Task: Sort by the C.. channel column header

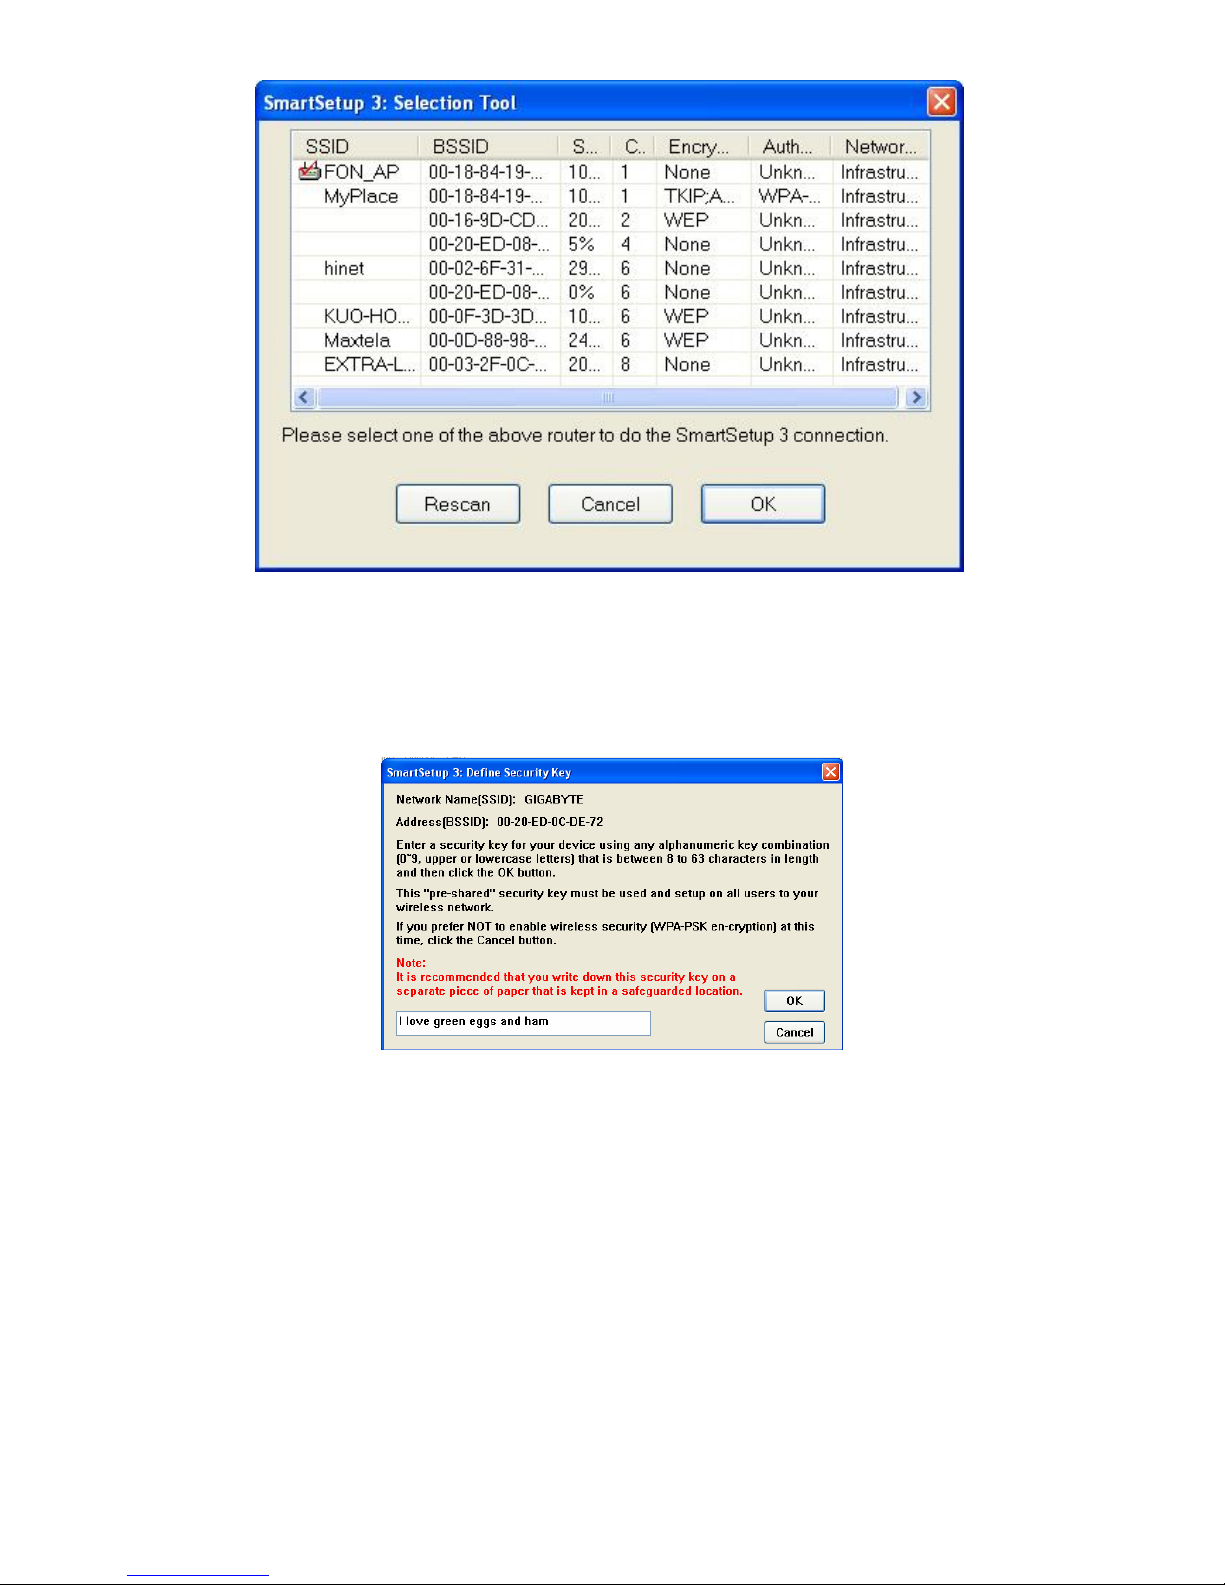Action: point(634,146)
